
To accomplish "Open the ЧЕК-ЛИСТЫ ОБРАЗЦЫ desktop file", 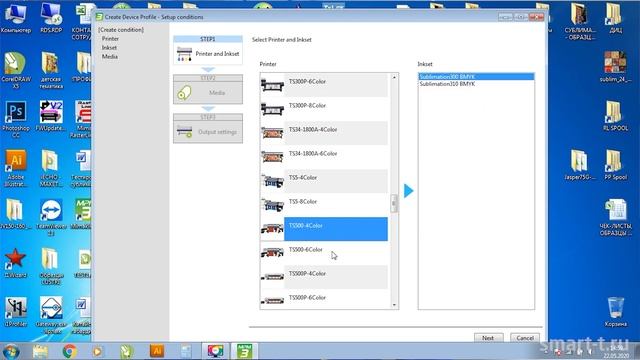I will 616,217.
